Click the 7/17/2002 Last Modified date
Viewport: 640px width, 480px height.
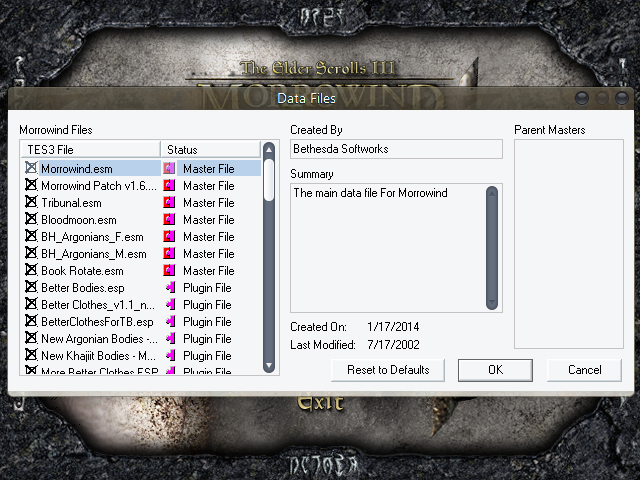393,345
